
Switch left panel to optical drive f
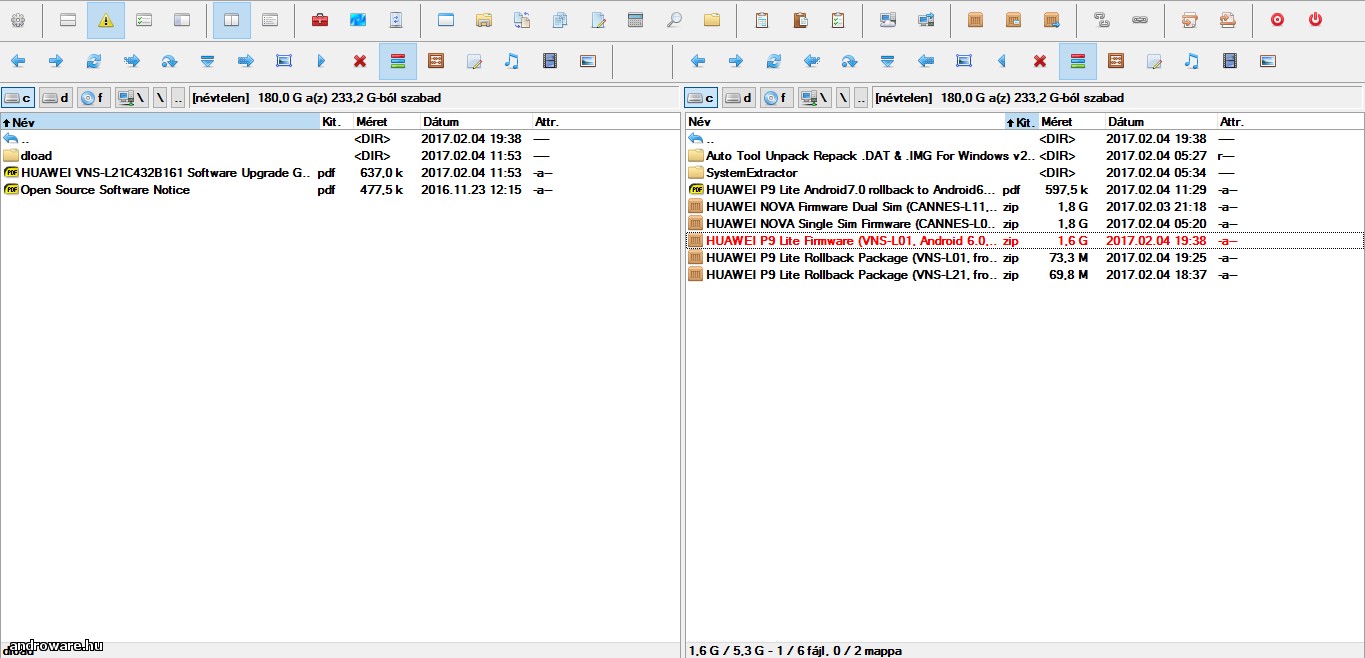(93, 98)
